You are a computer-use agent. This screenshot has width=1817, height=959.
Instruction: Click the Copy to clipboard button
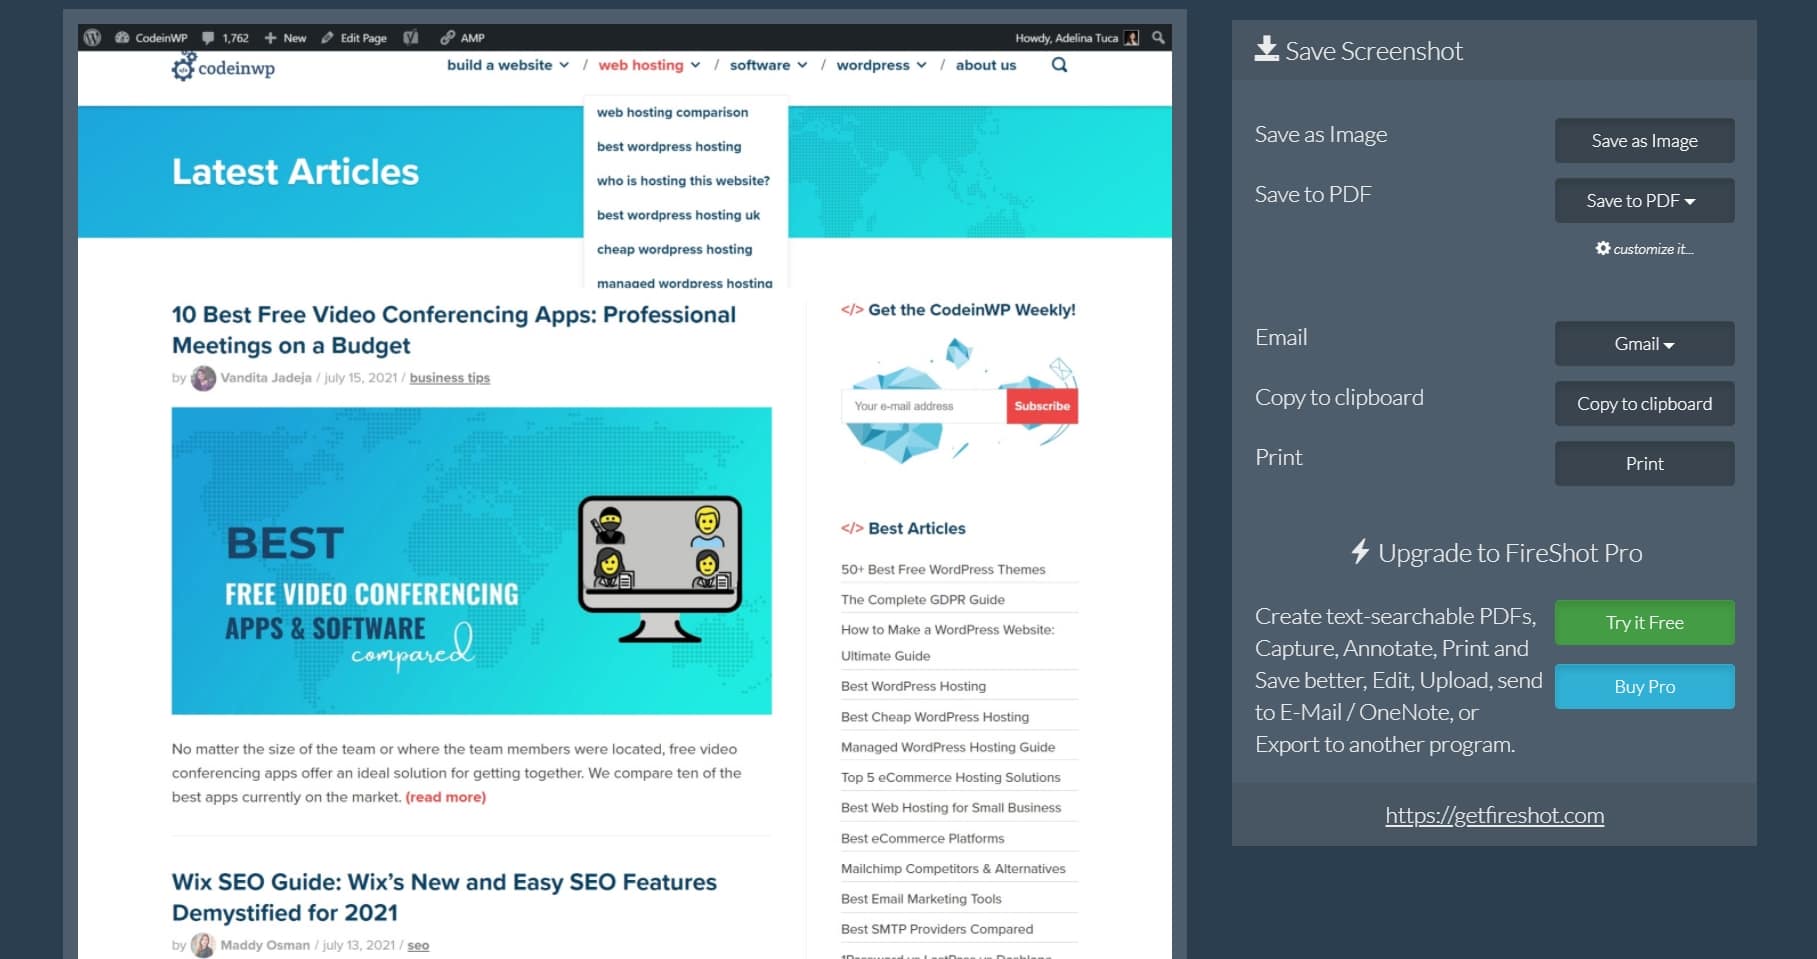[x=1644, y=404]
